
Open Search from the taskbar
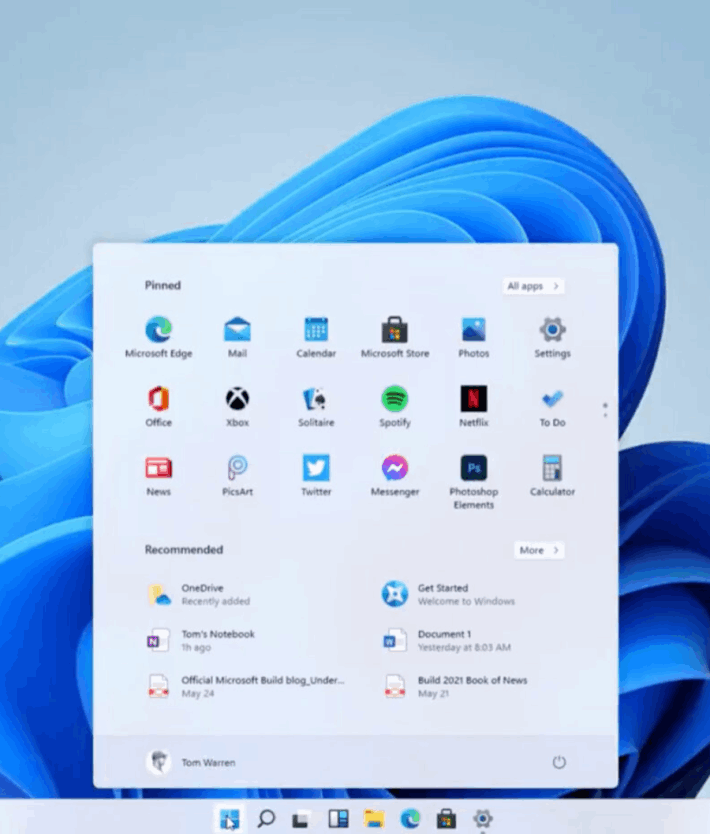(266, 819)
